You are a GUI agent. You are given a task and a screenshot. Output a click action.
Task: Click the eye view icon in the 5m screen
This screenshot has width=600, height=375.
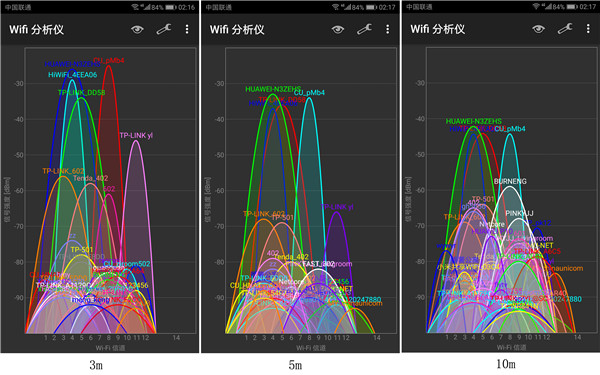click(x=338, y=29)
